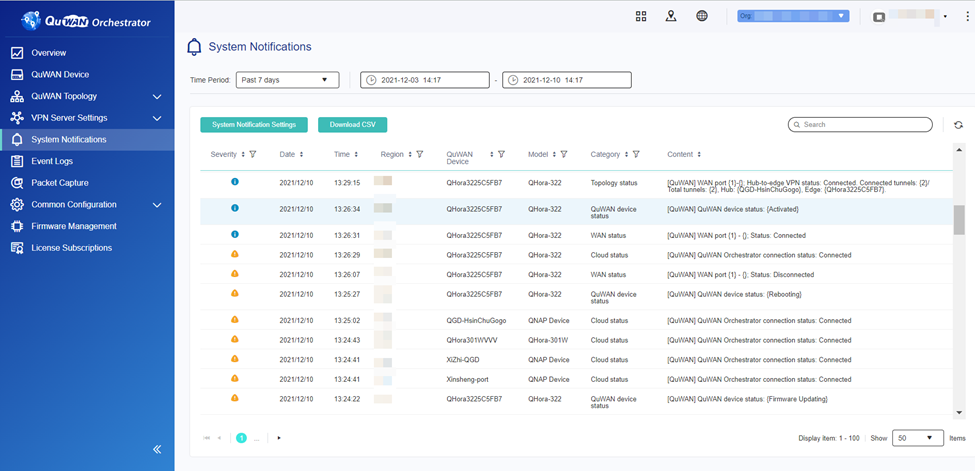Click the XiZhi-QGD device name
The image size is (975, 471).
pyautogui.click(x=463, y=360)
